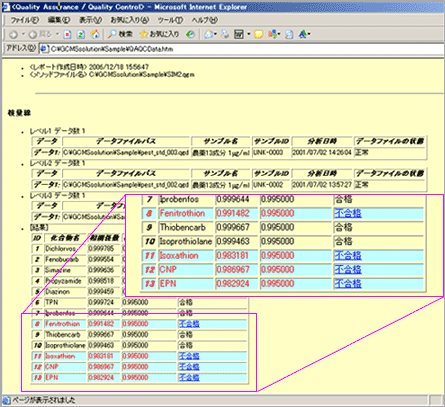The width and height of the screenshot is (445, 407).
Task: Click value 0.999724 in TPN row
Action: (101, 302)
